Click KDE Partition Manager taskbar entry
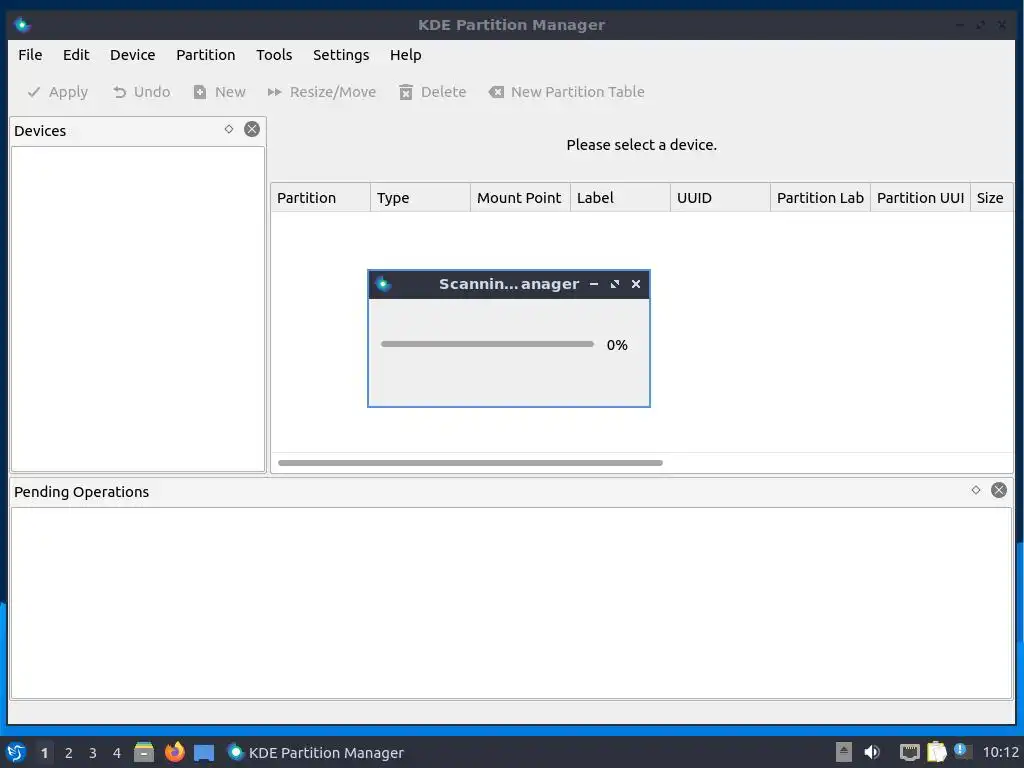This screenshot has width=1024, height=768. click(316, 752)
